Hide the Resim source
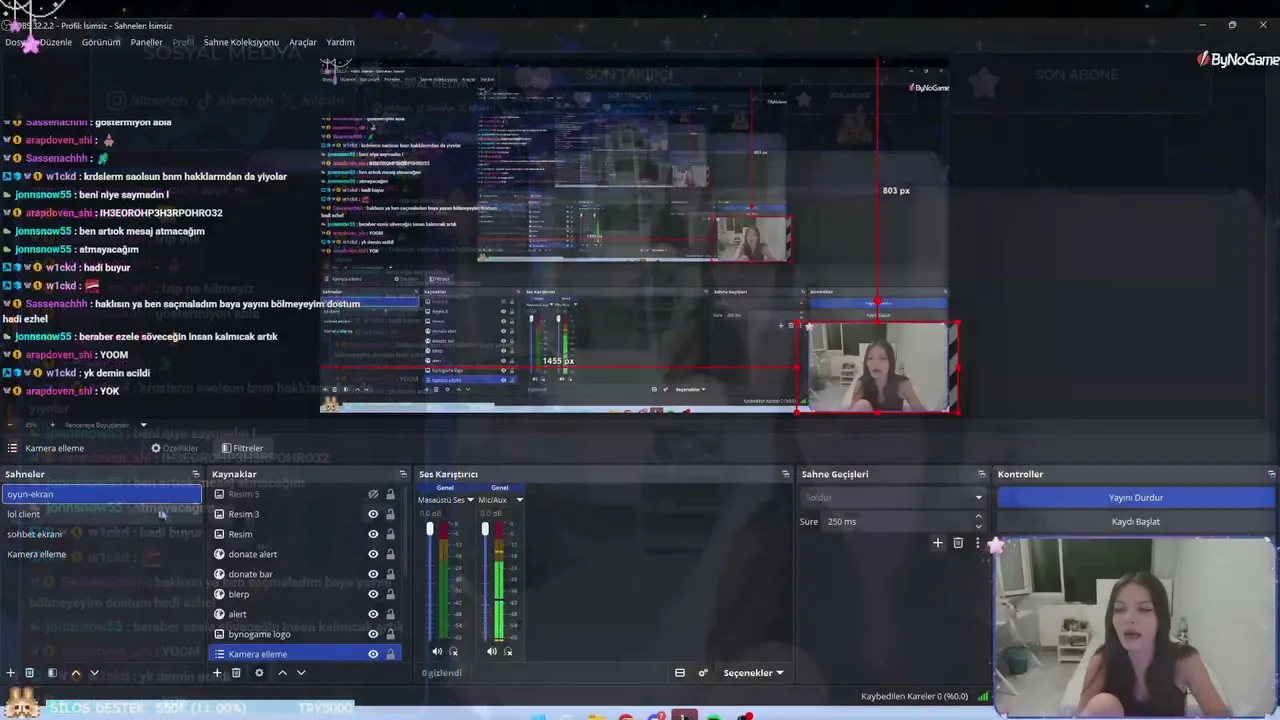Viewport: 1280px width, 720px height. point(373,534)
